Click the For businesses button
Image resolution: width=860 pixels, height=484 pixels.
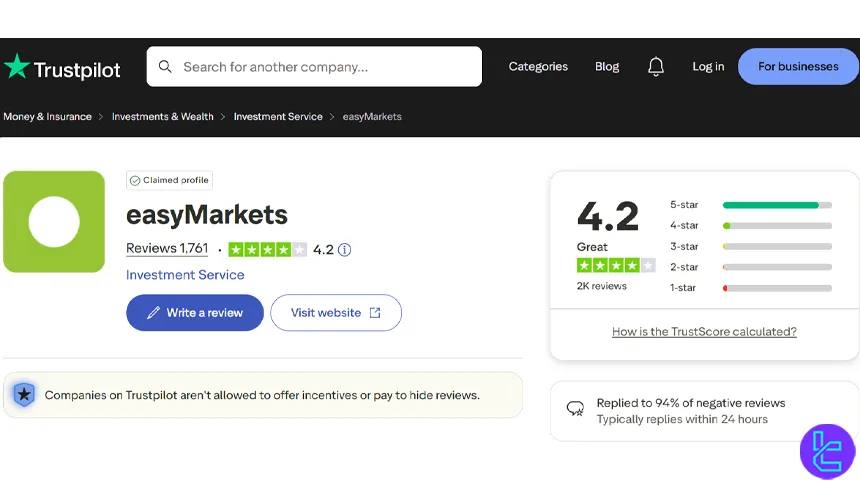[x=798, y=66]
